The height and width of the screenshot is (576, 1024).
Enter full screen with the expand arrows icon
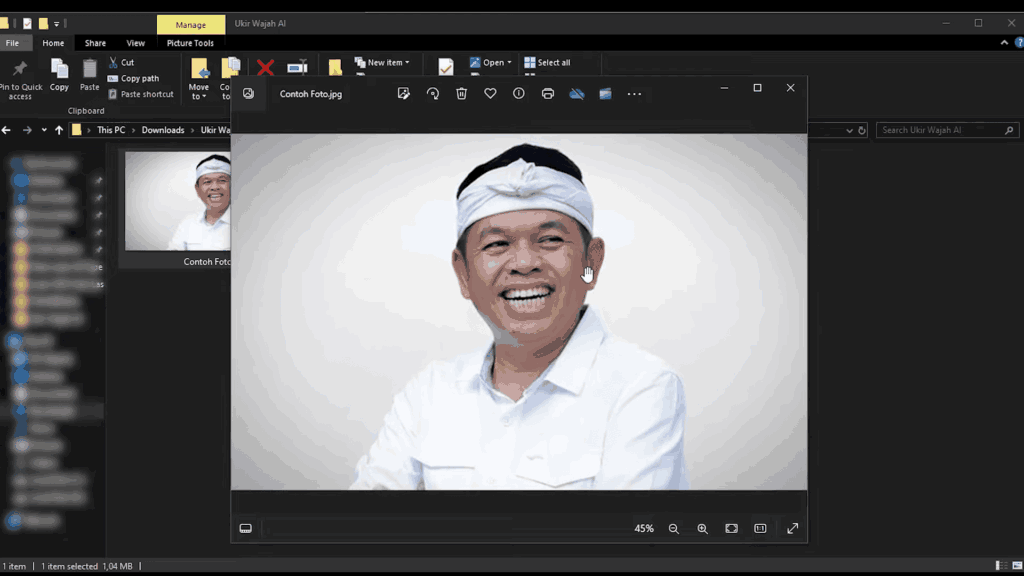(792, 528)
